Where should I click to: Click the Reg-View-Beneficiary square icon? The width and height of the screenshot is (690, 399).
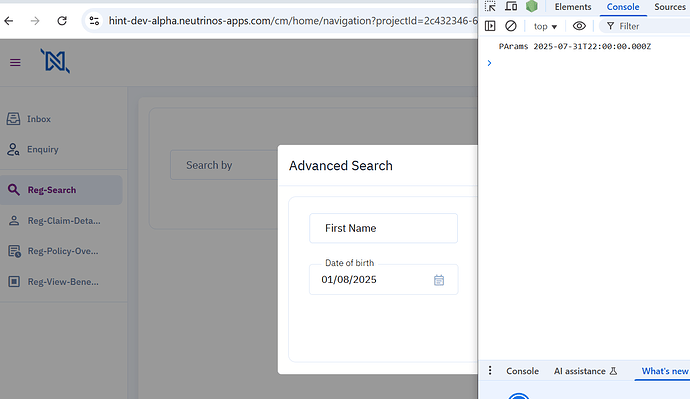[x=14, y=282]
